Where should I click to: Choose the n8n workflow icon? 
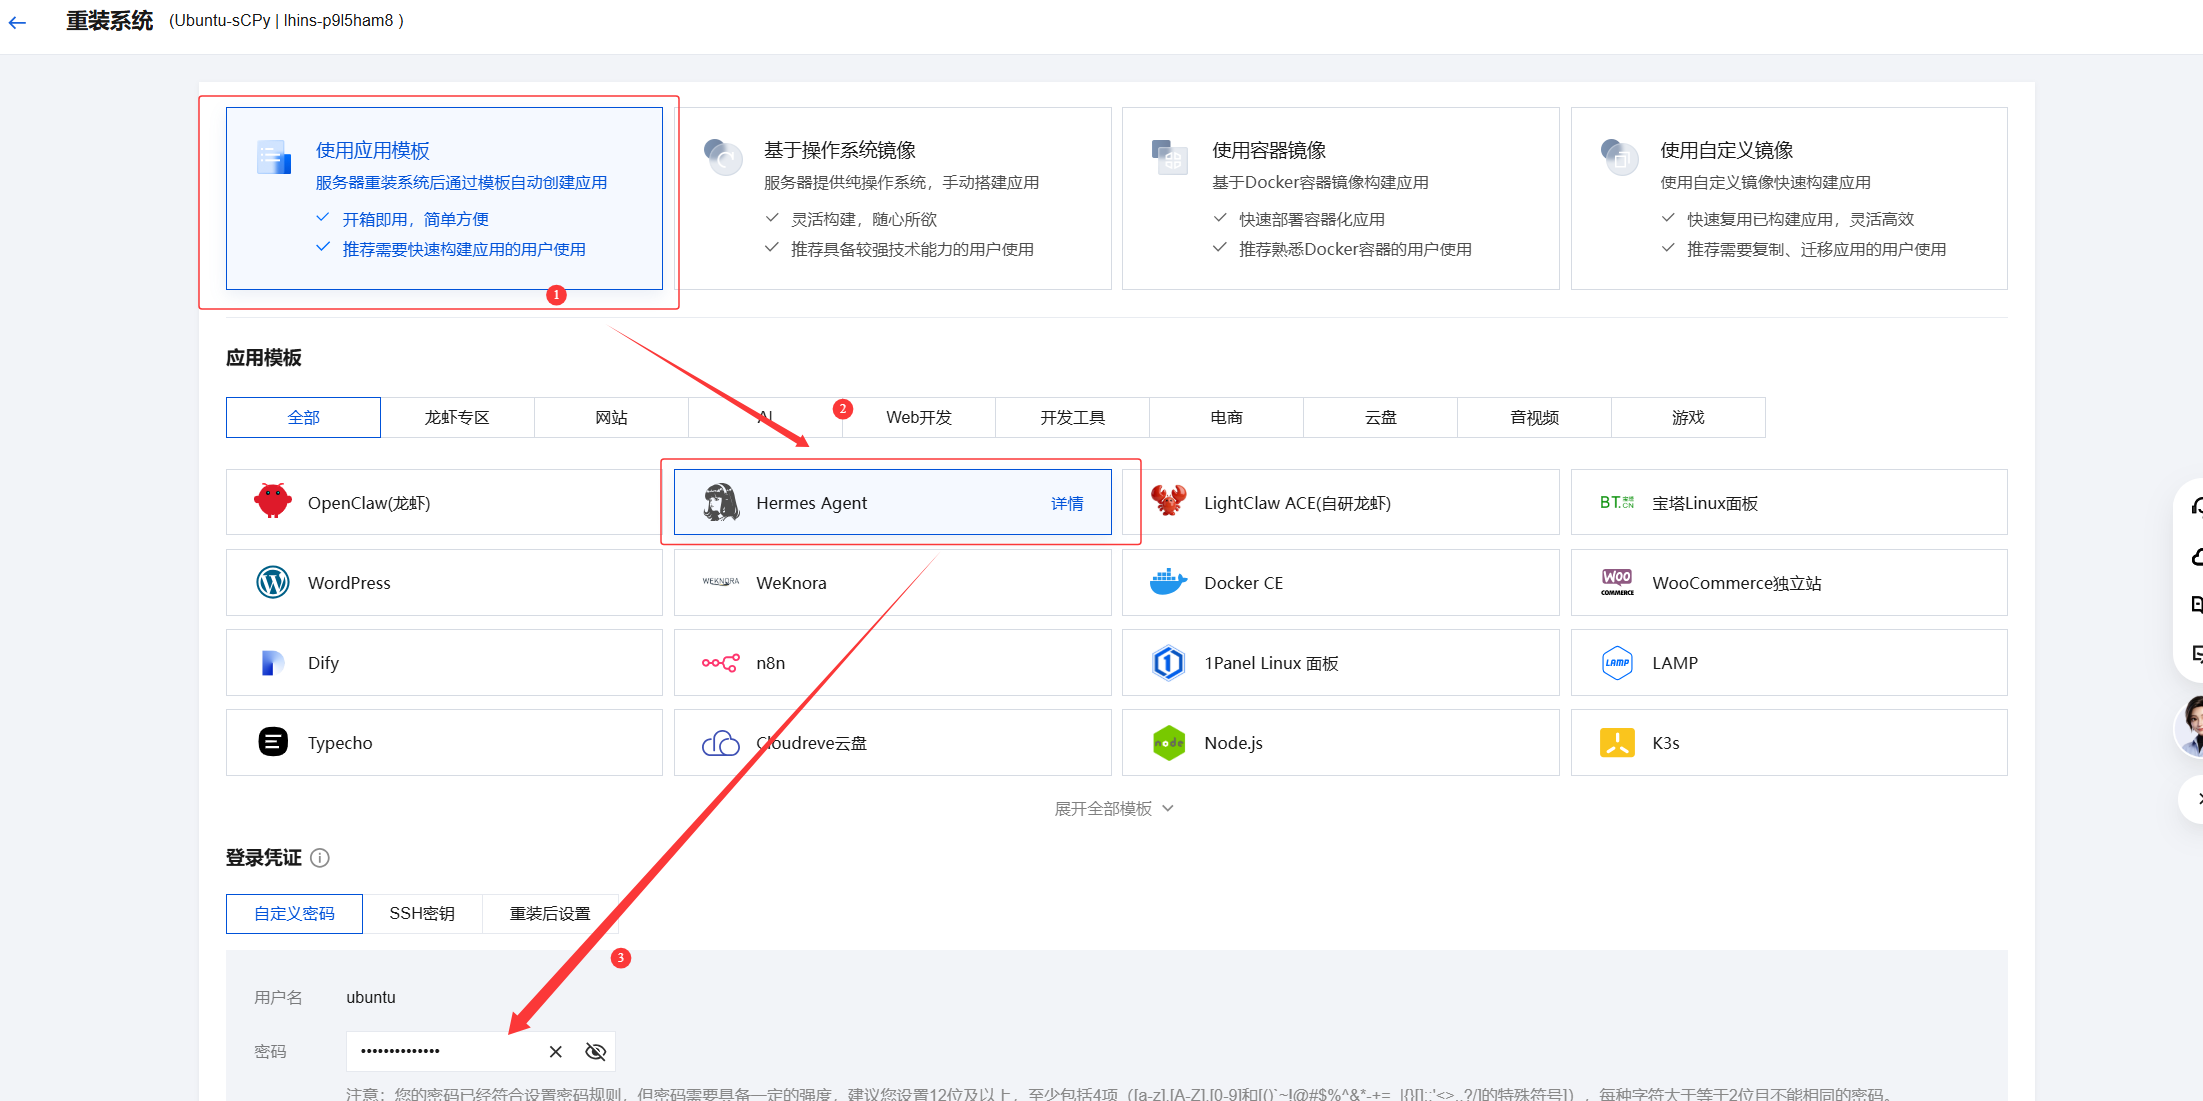tap(720, 662)
